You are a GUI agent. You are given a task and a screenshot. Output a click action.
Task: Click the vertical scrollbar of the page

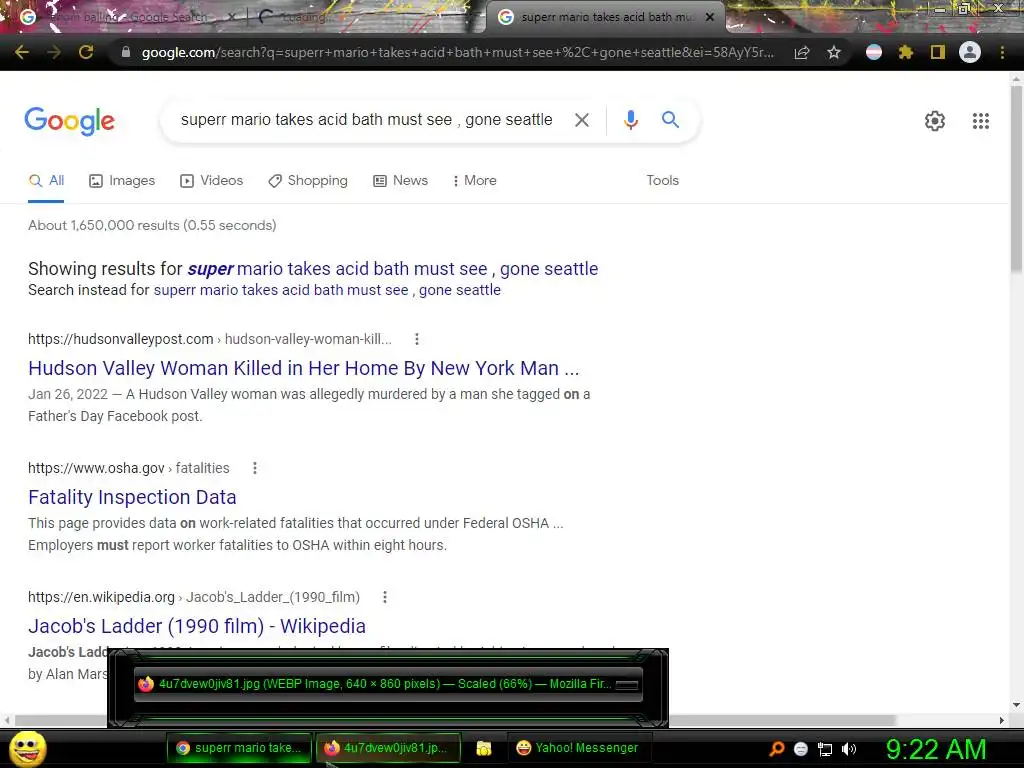1016,180
